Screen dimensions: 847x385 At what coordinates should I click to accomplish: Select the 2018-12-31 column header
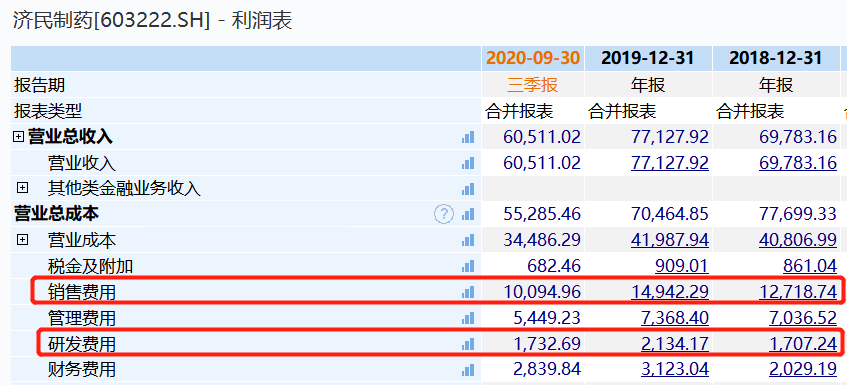pyautogui.click(x=776, y=58)
